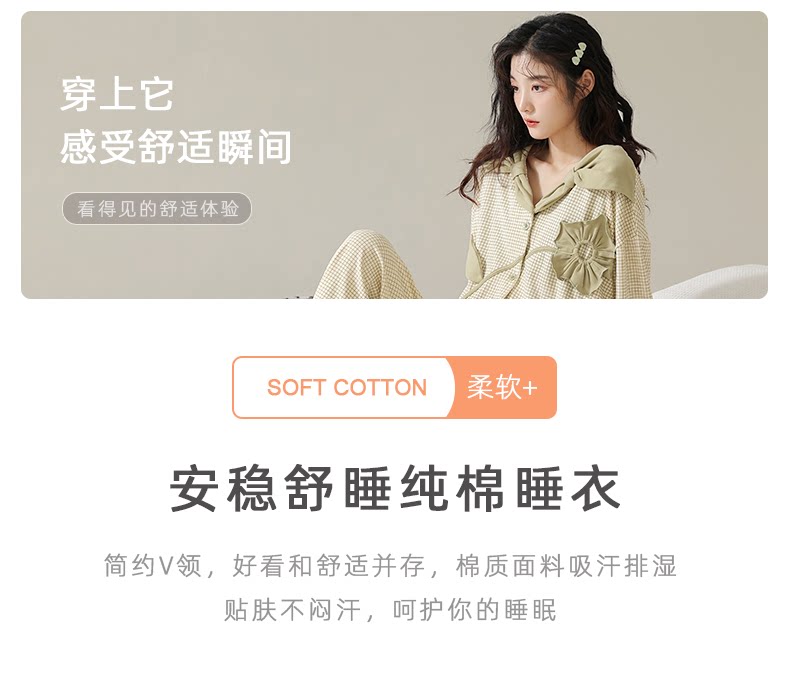Click the white pillow at the banner's corner
This screenshot has width=790, height=675.
click(x=715, y=282)
